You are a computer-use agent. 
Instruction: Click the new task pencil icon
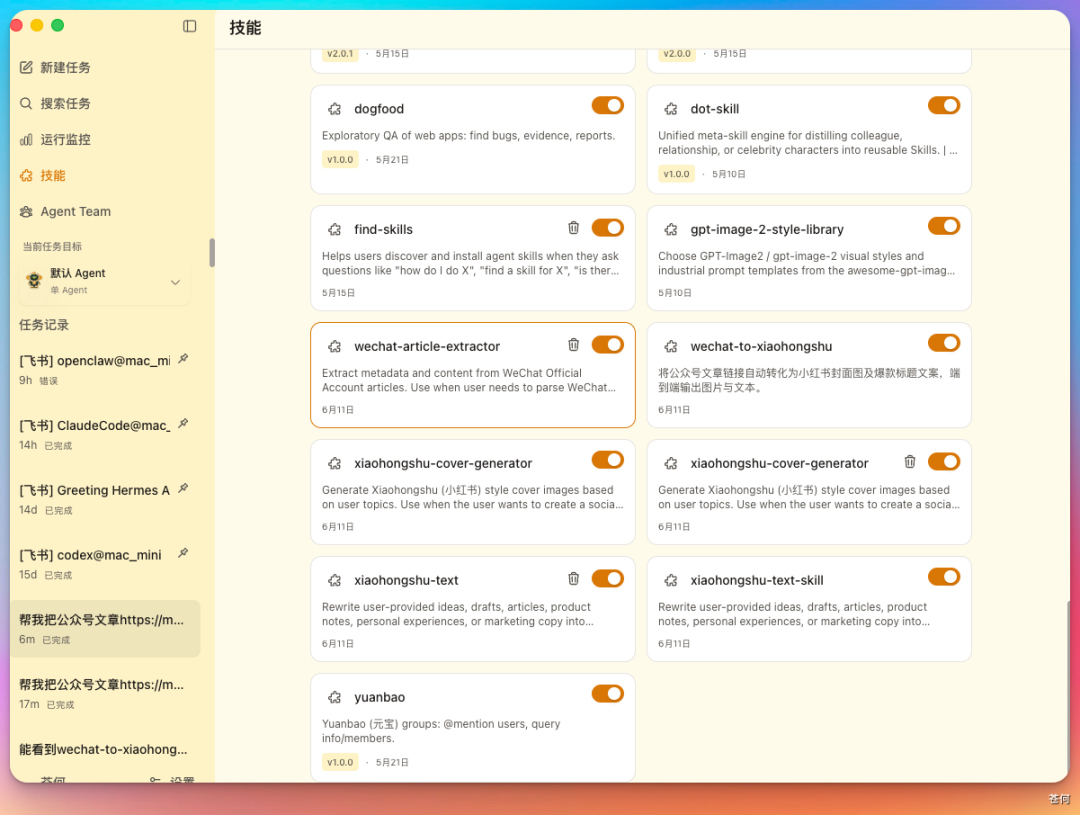pos(26,67)
